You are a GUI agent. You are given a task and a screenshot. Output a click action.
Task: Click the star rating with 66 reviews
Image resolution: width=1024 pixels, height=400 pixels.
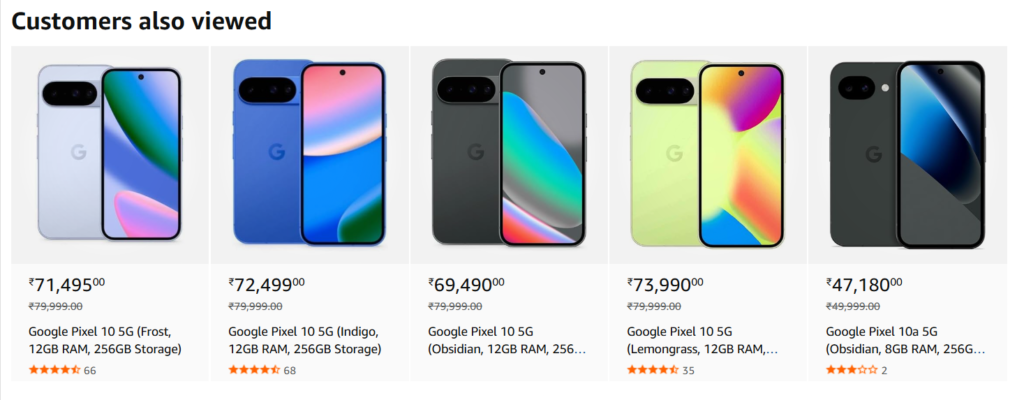pyautogui.click(x=54, y=370)
